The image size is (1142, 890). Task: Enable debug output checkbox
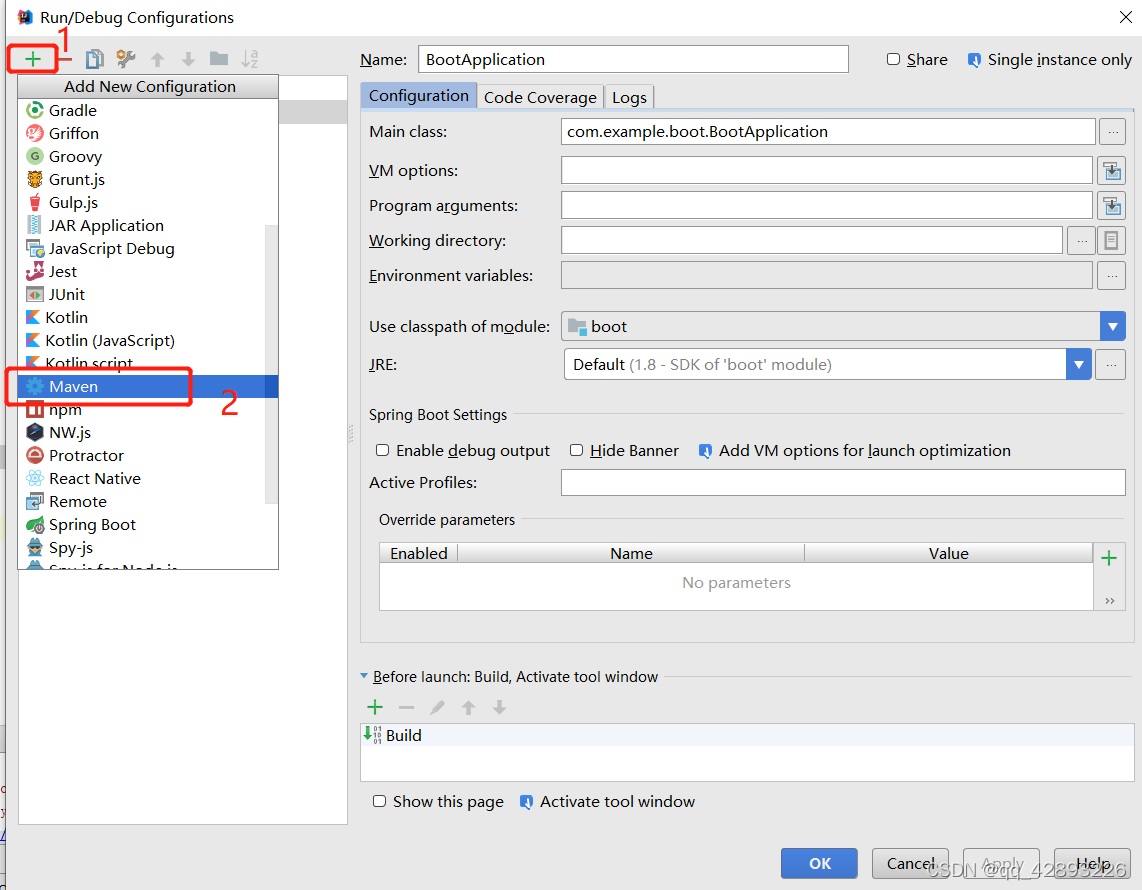click(x=382, y=450)
